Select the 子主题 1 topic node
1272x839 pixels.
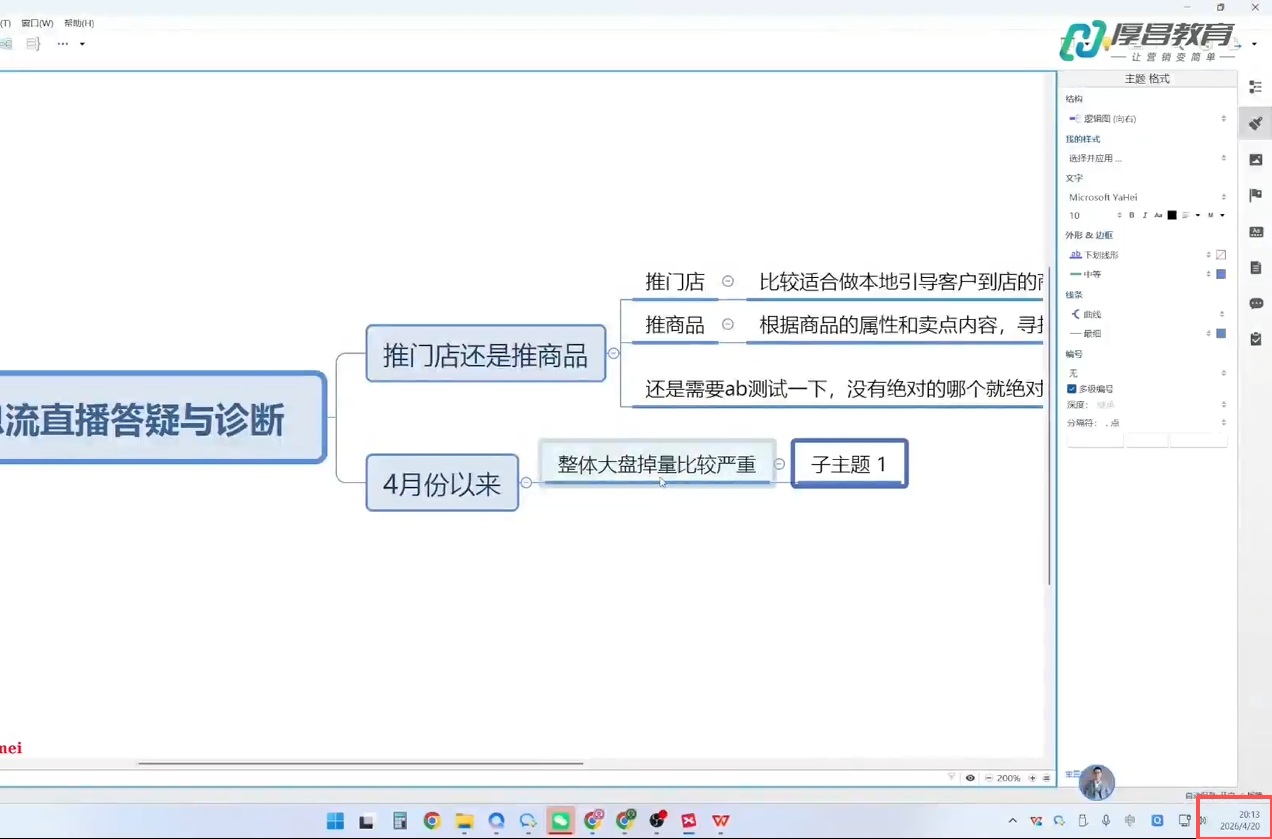click(849, 464)
